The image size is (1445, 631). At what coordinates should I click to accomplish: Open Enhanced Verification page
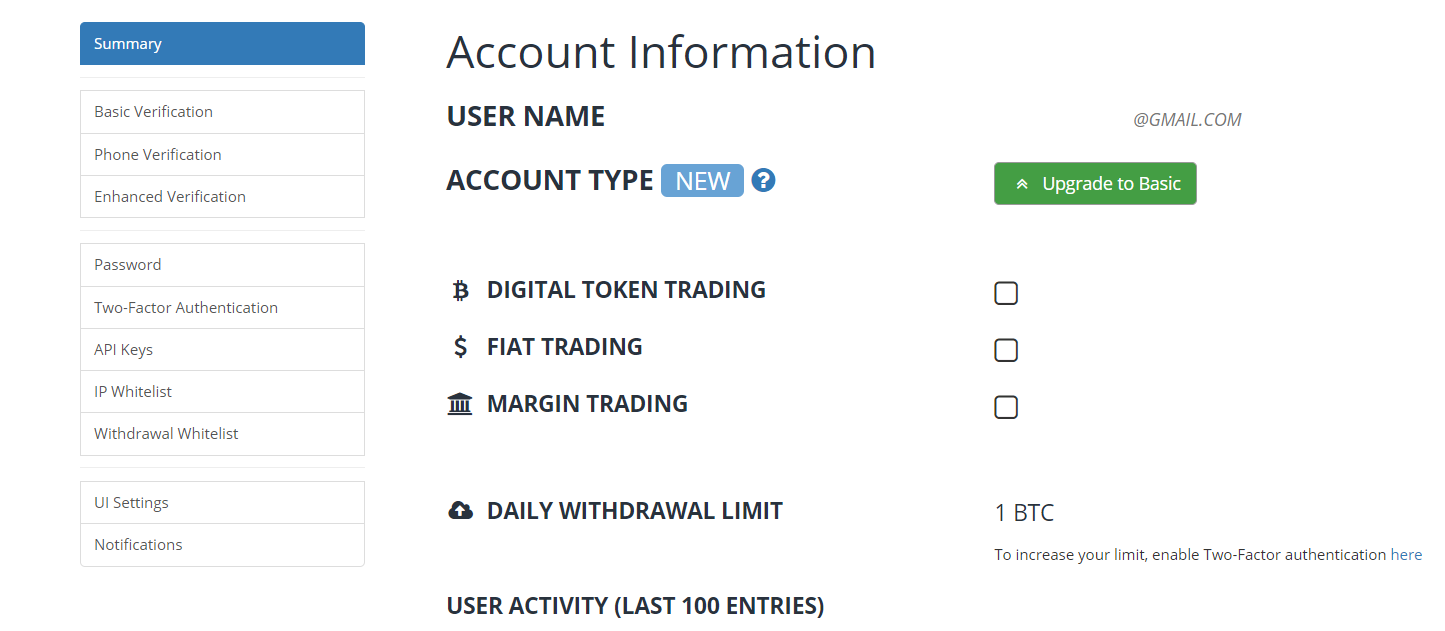(x=222, y=197)
